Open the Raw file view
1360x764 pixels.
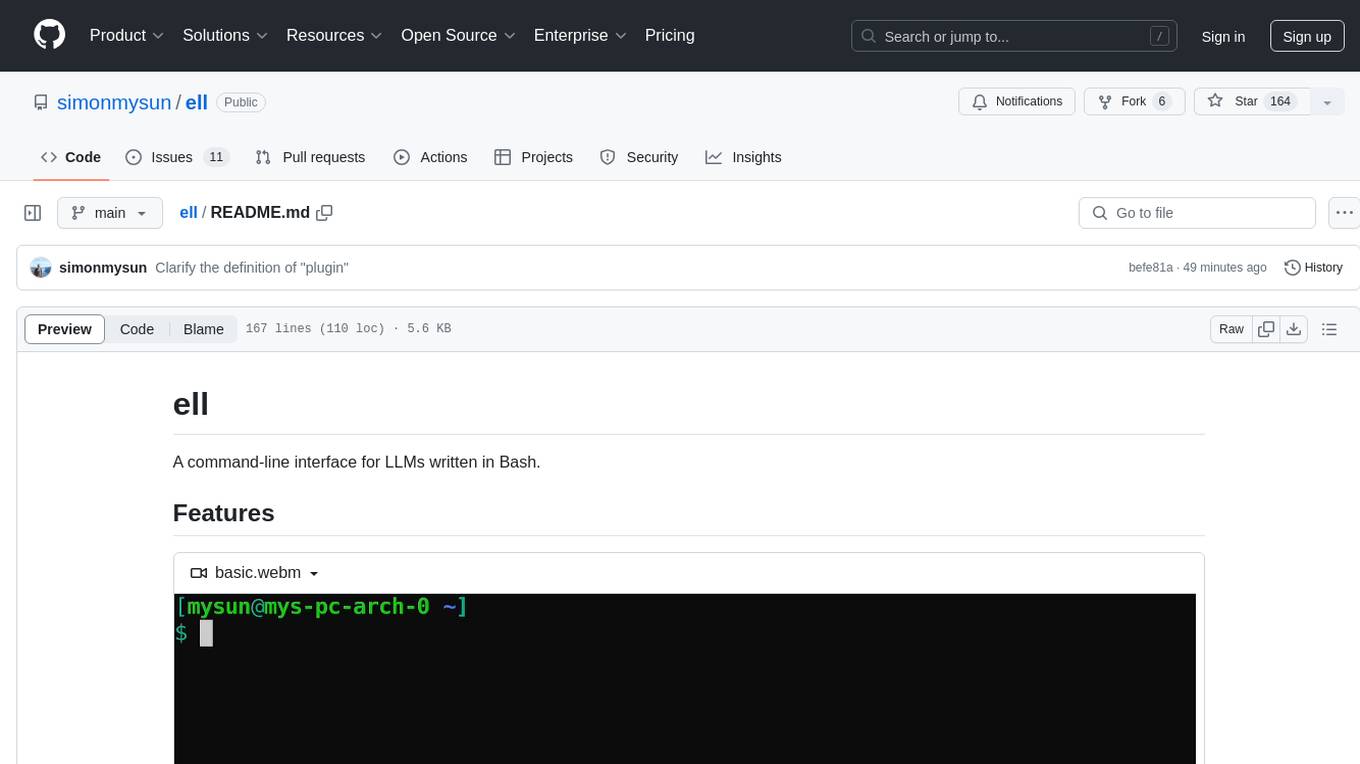pos(1231,329)
